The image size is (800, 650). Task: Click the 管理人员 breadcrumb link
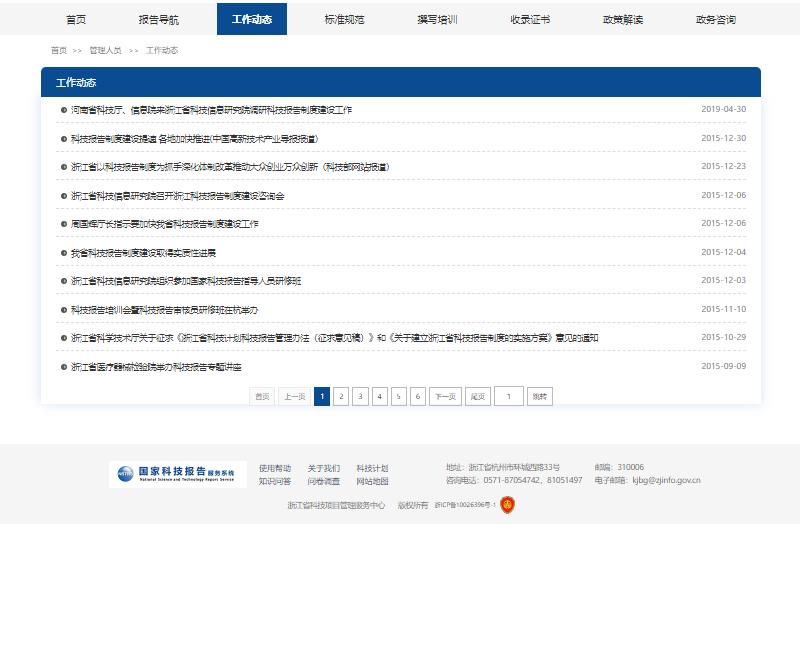coord(105,50)
